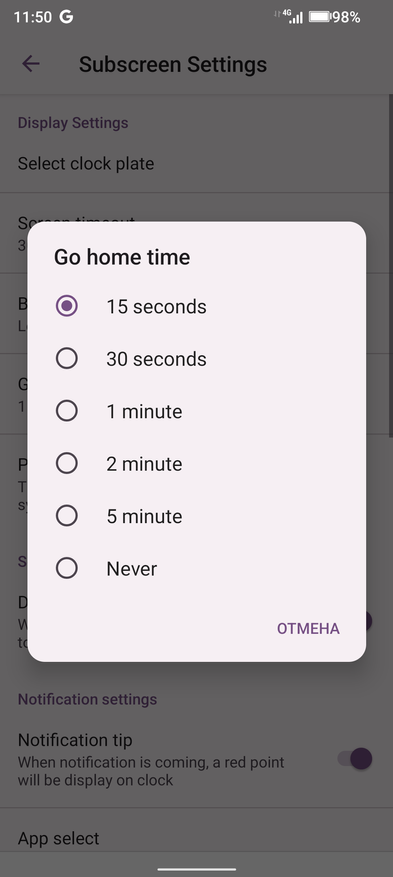393x877 pixels.
Task: Click the Notification tip description text
Action: pyautogui.click(x=151, y=771)
